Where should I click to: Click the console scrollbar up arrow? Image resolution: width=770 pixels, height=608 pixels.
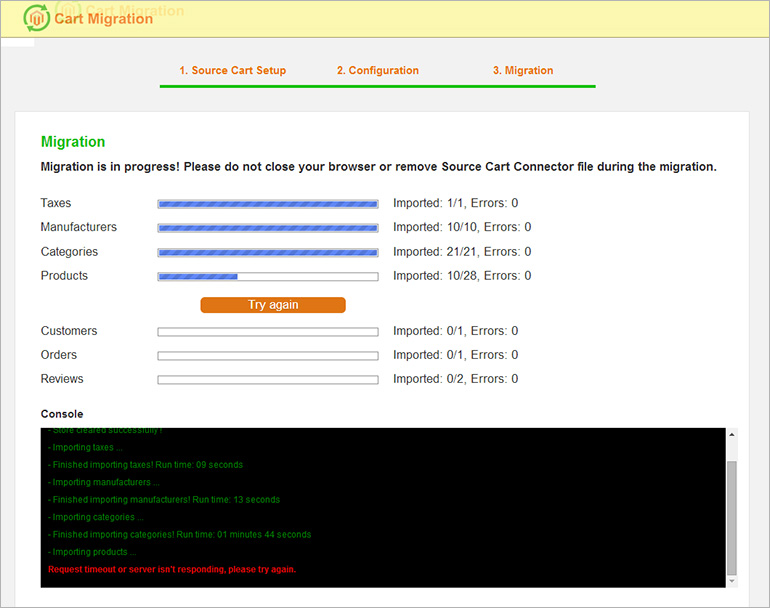(732, 435)
